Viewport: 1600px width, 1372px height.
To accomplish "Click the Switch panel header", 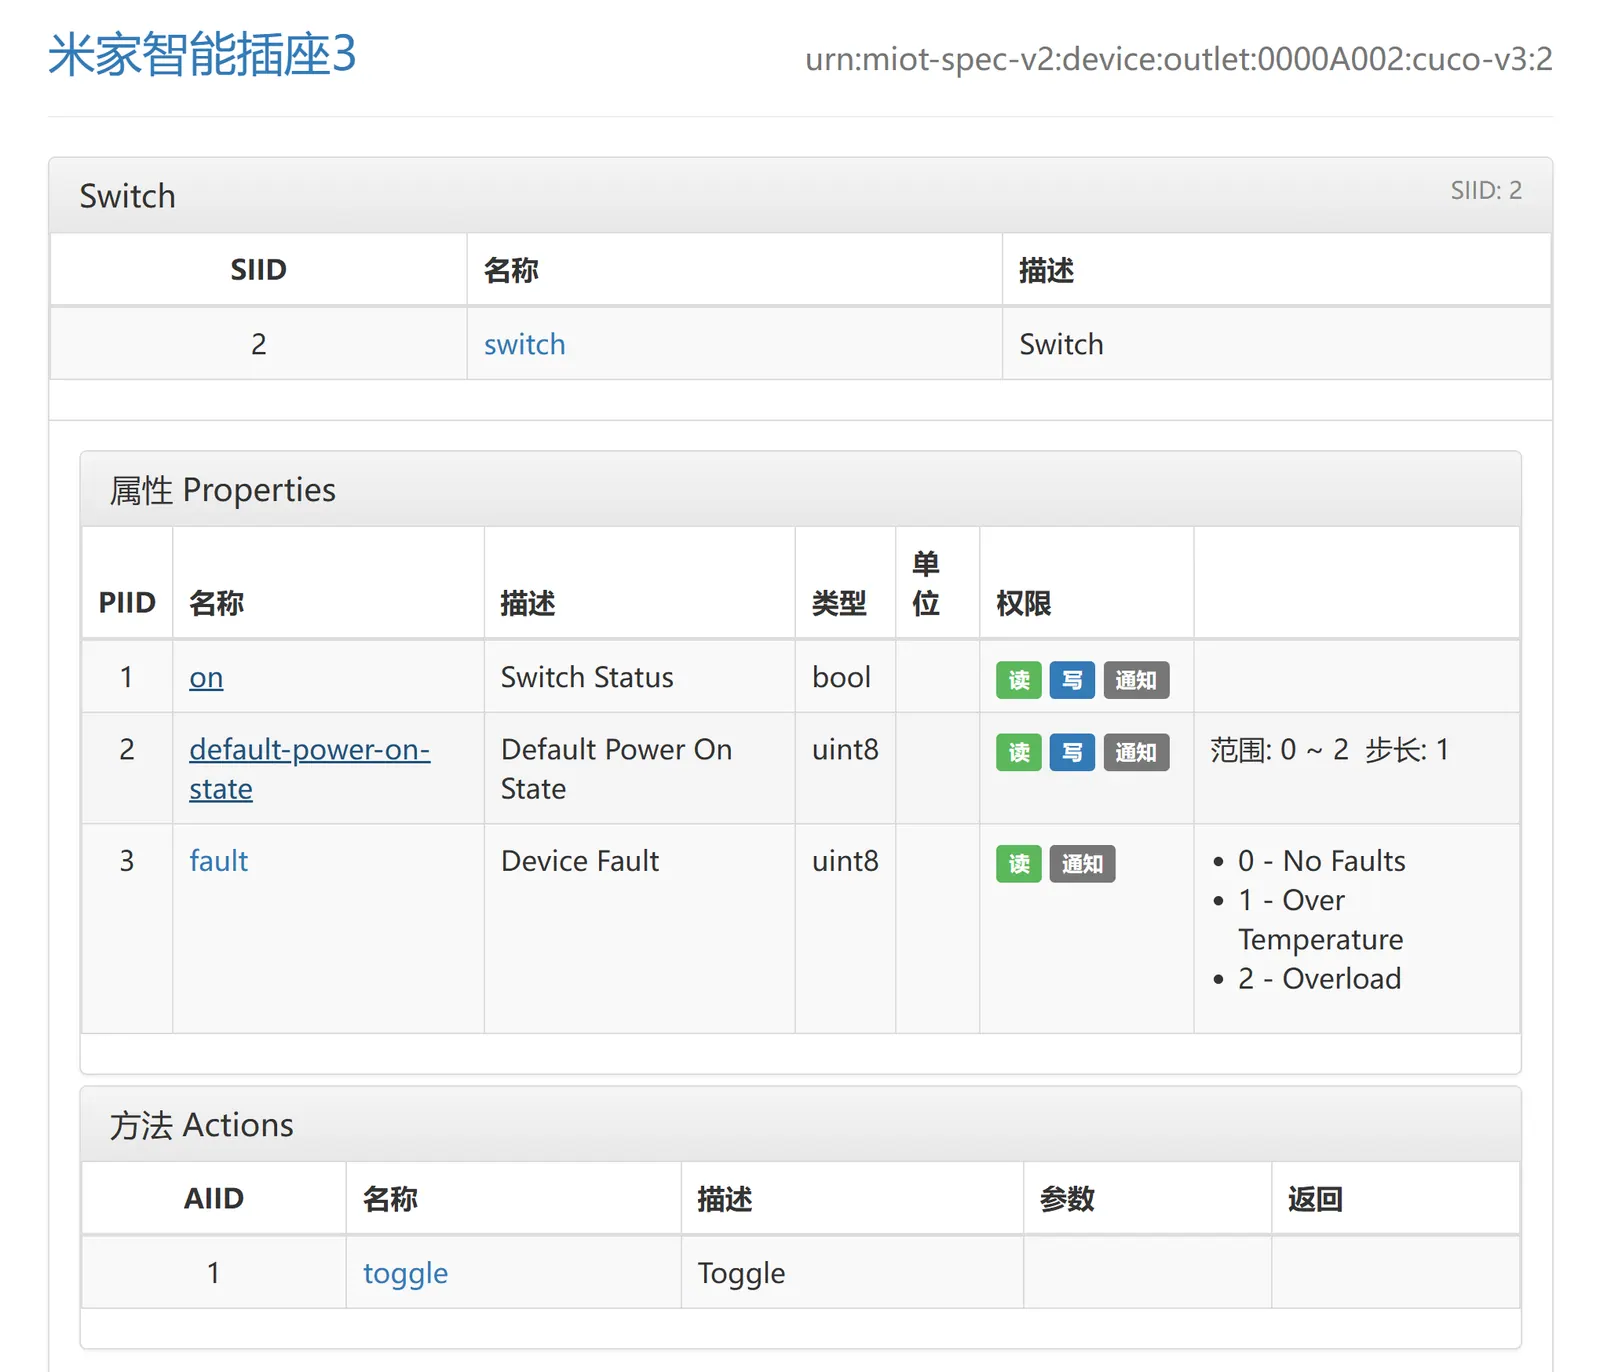I will 128,196.
